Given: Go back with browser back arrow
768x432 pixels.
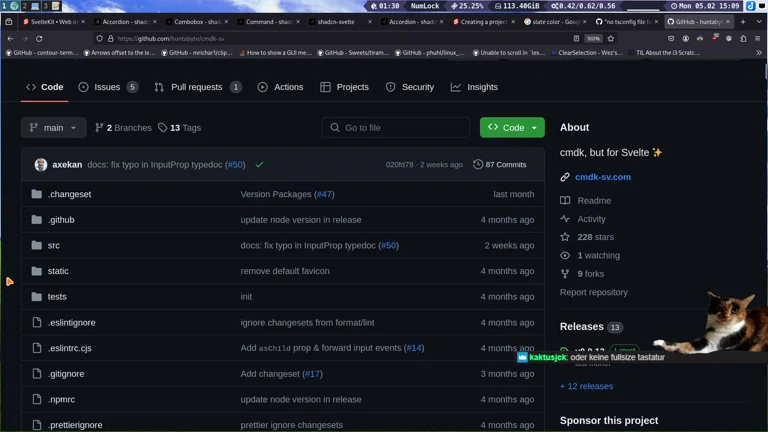Looking at the screenshot, I should pos(10,38).
